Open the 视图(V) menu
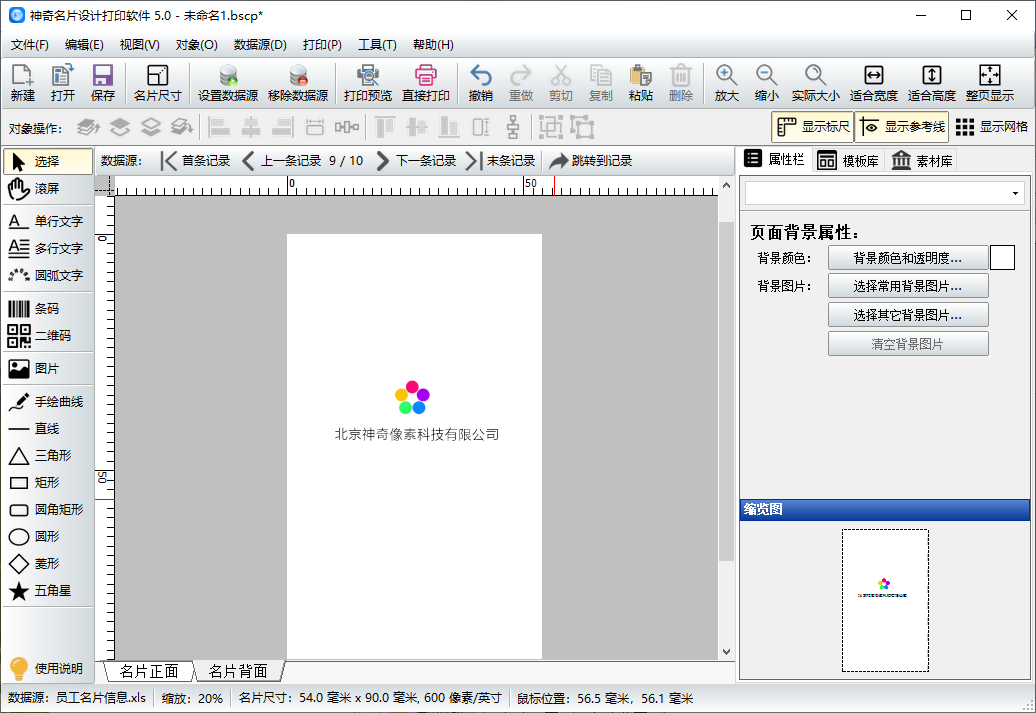This screenshot has height=713, width=1036. point(139,45)
